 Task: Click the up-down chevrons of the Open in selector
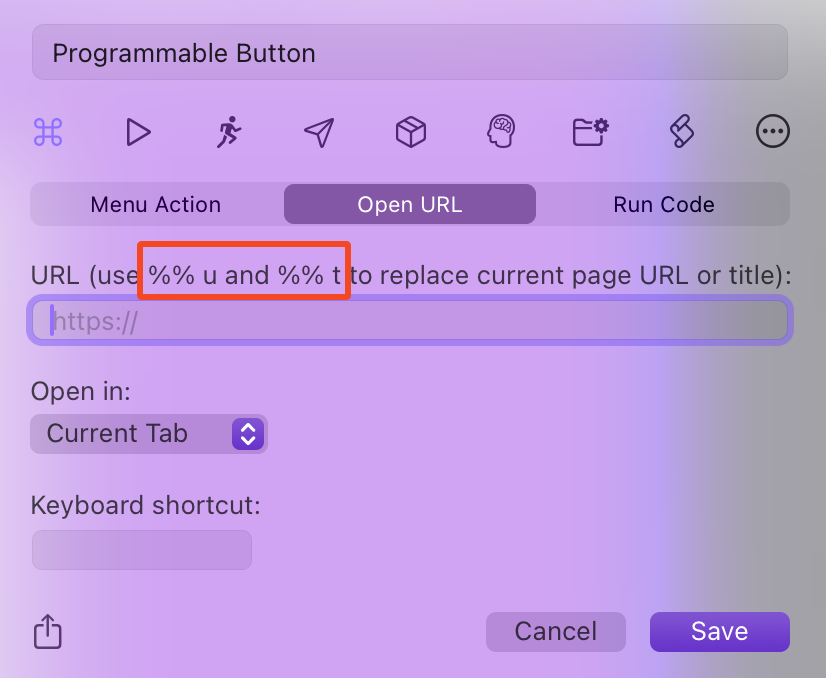247,434
